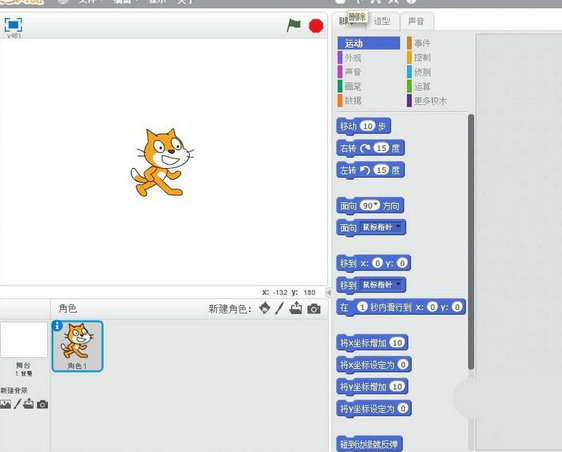This screenshot has height=452, width=562.
Task: Click the 10 value in 移动 步 block
Action: [367, 126]
